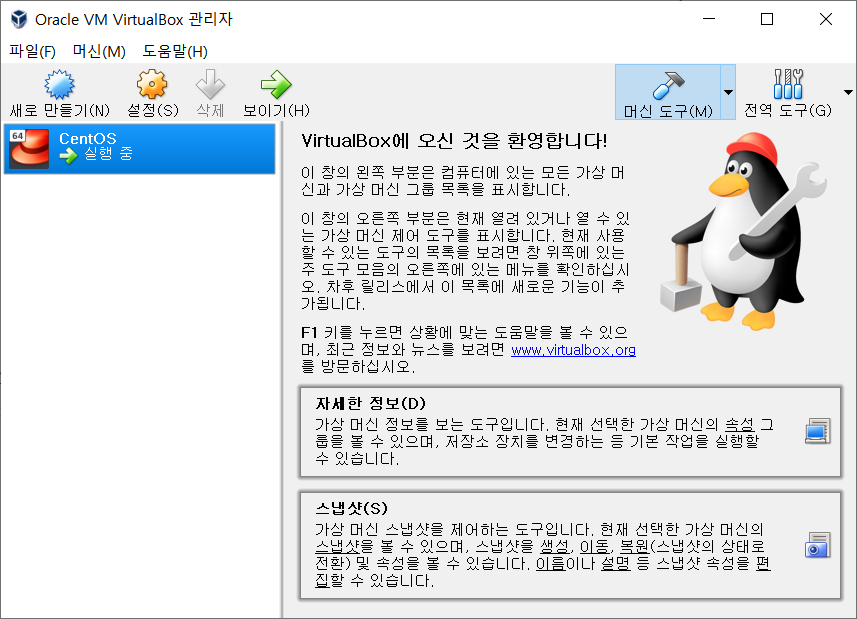Screen dimensions: 857x619
Task: Click the CentOS red hat OS icon
Action: click(x=29, y=148)
